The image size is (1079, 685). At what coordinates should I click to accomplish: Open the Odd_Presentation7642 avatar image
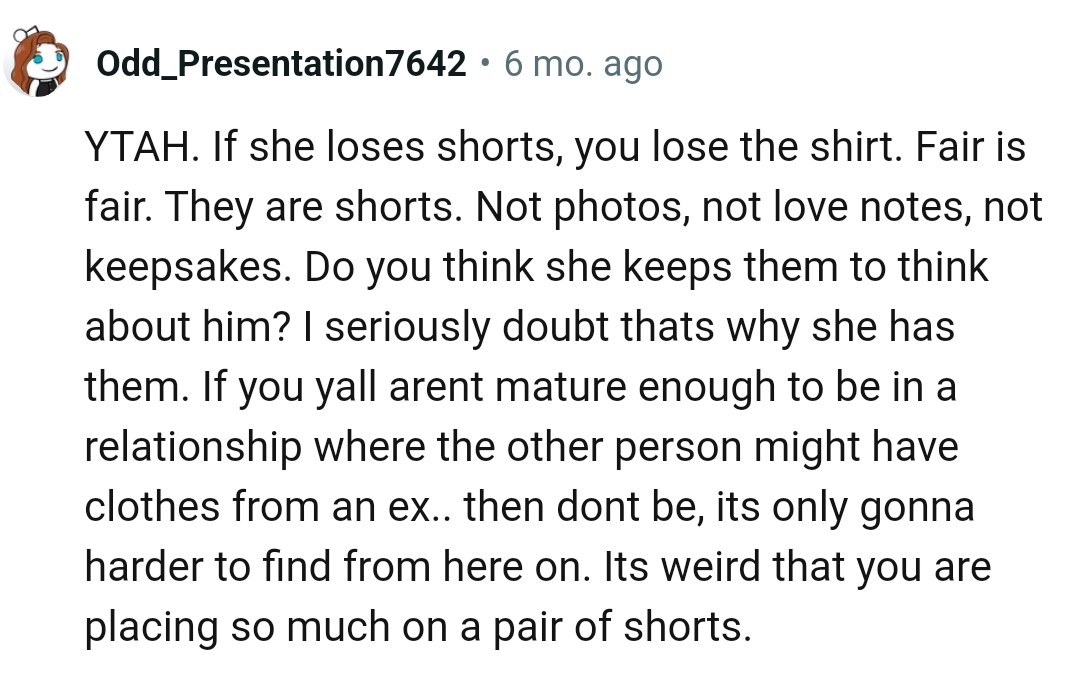pyautogui.click(x=38, y=62)
